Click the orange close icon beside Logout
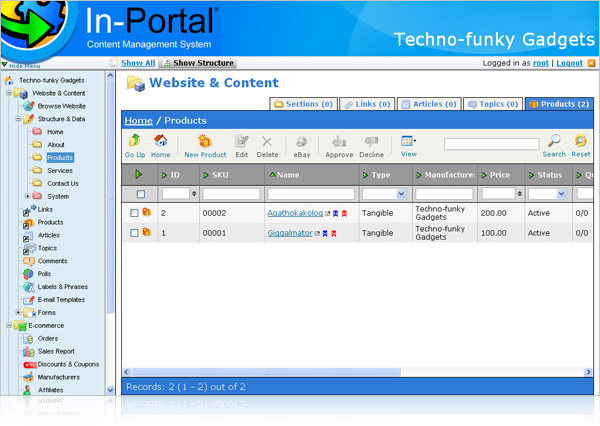 (x=592, y=63)
